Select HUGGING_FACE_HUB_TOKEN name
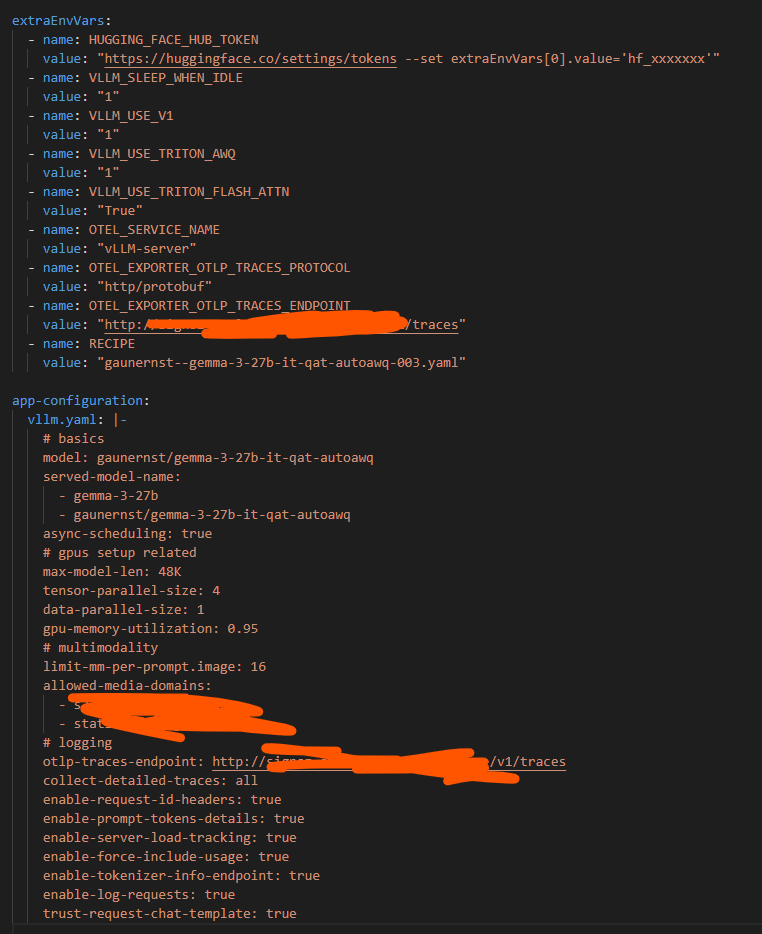The height and width of the screenshot is (934, 762). point(173,39)
